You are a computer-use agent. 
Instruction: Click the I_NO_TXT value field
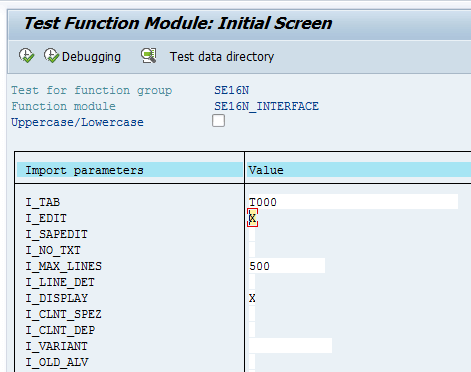click(252, 250)
